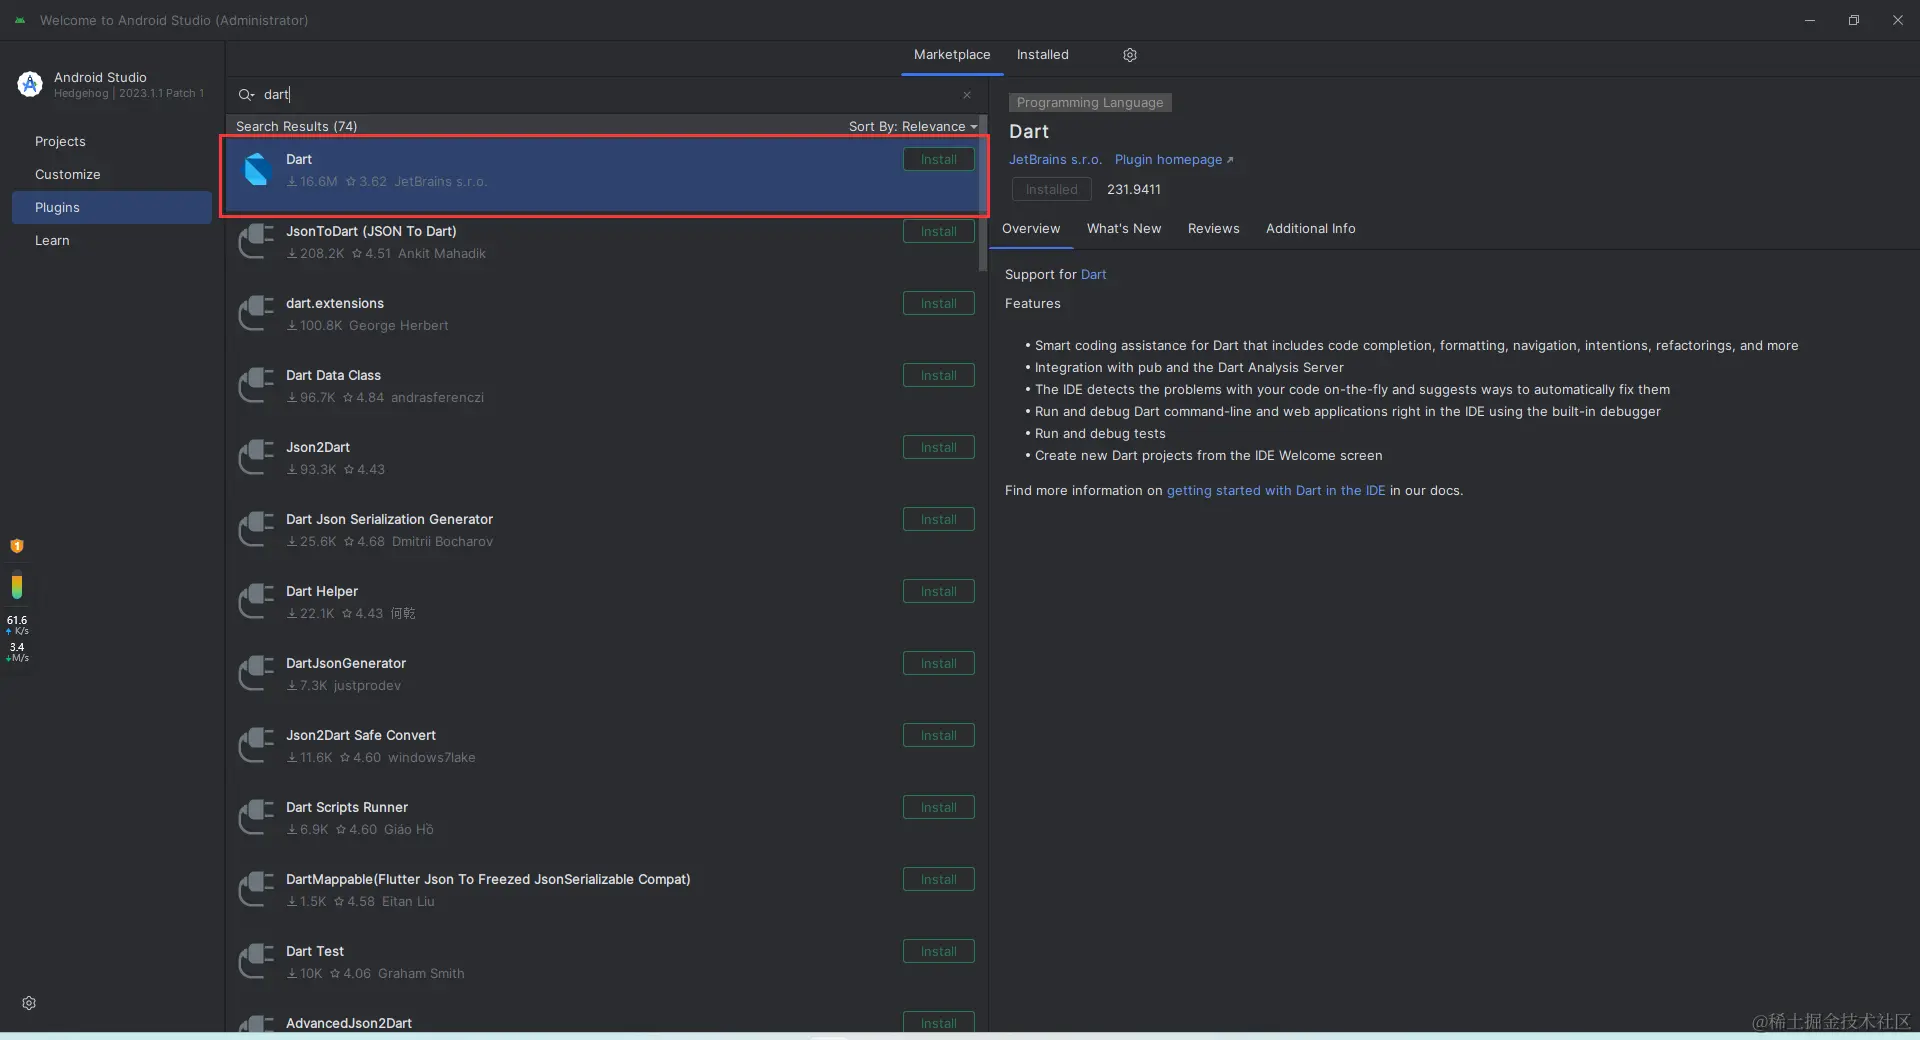The height and width of the screenshot is (1040, 1920).
Task: Install the Dart Data Class plugin
Action: pos(939,375)
